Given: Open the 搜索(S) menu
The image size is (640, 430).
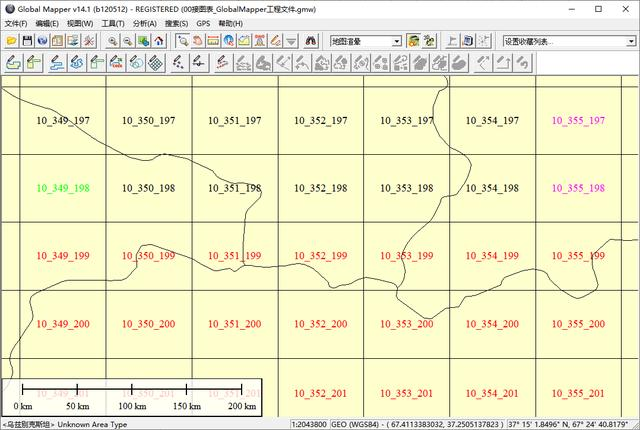Looking at the screenshot, I should [176, 24].
